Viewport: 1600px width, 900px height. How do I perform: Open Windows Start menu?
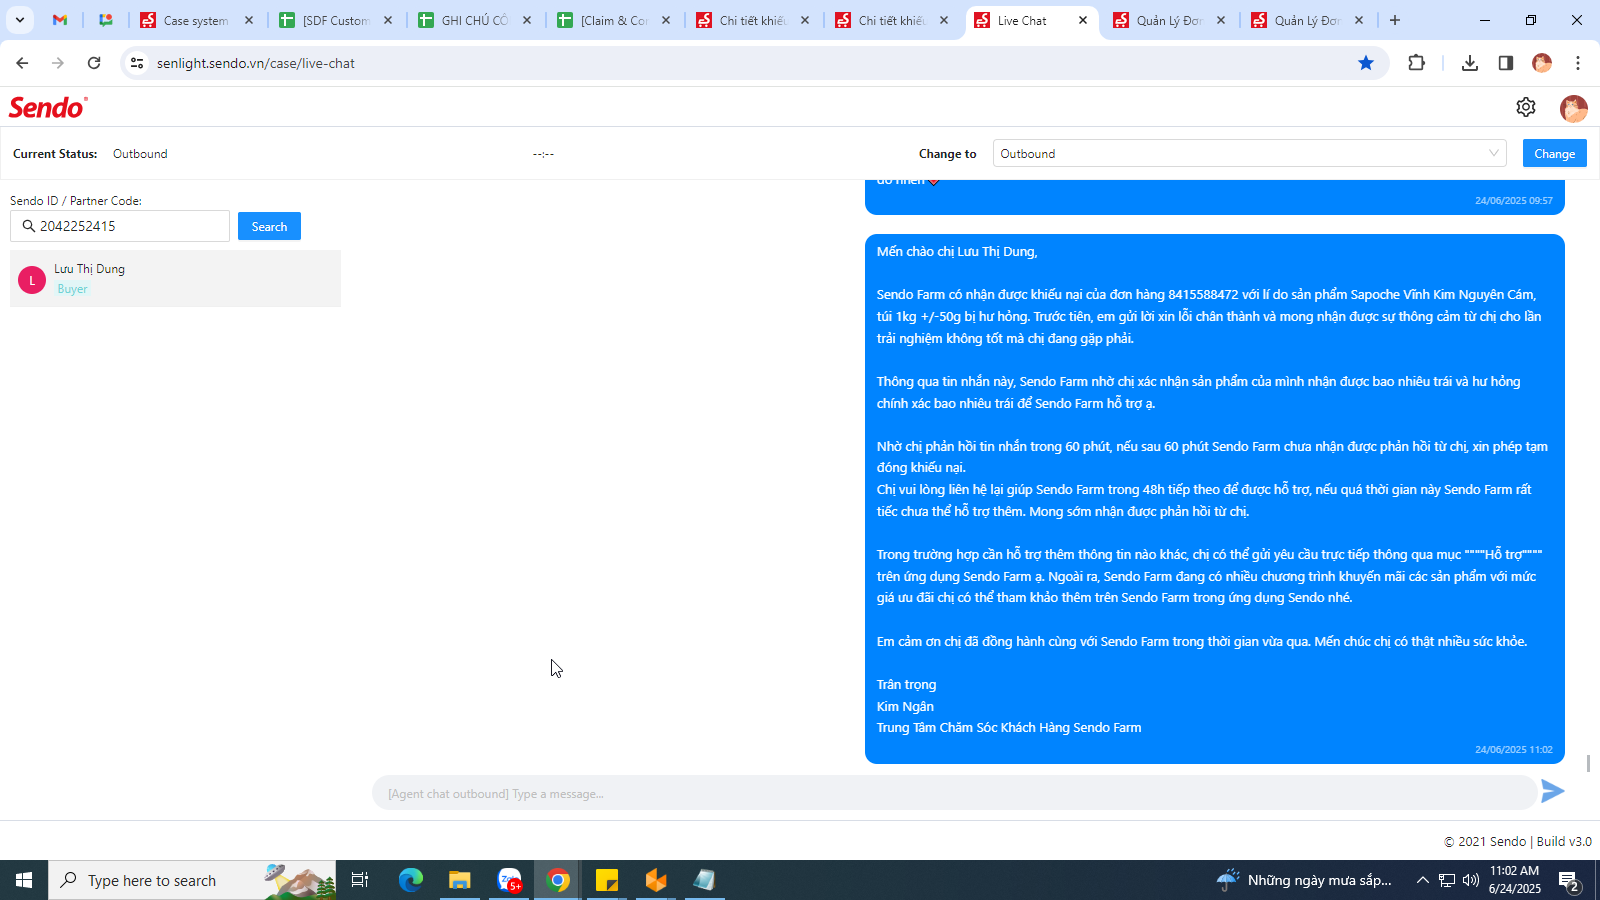pos(24,880)
